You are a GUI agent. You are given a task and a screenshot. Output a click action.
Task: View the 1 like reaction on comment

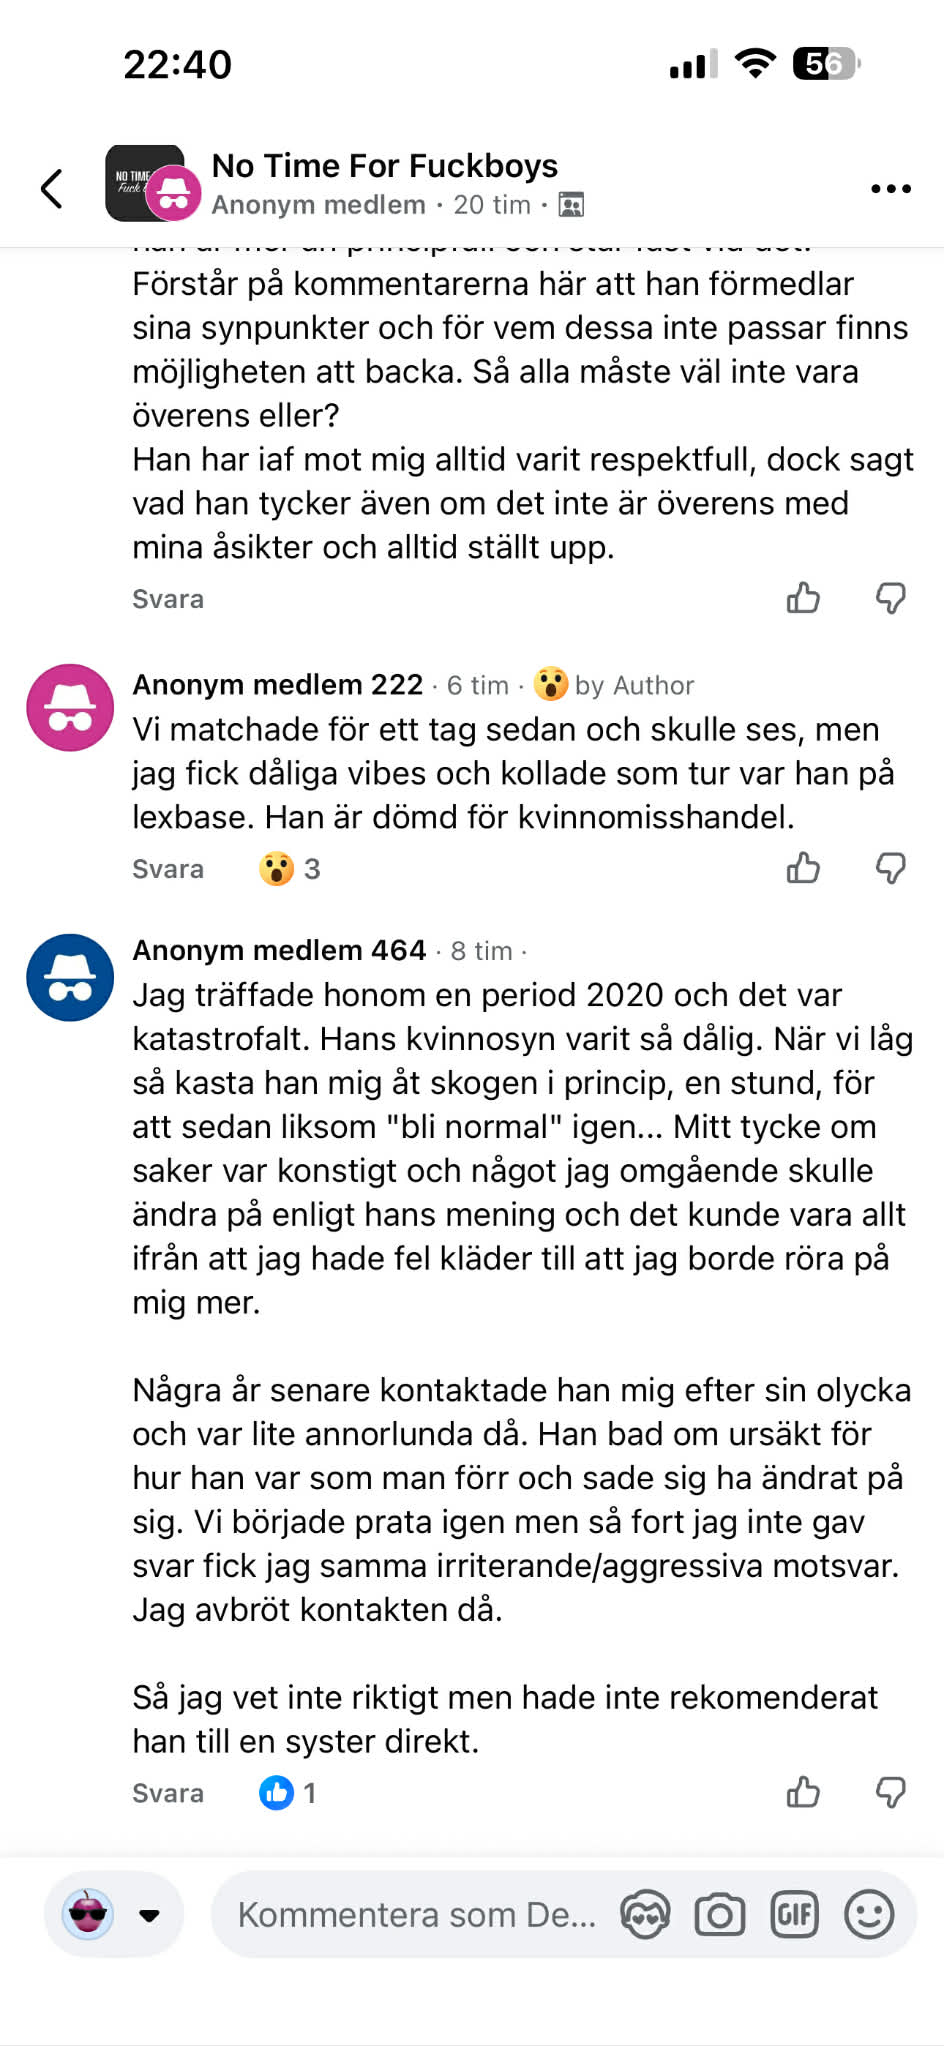click(x=288, y=1793)
